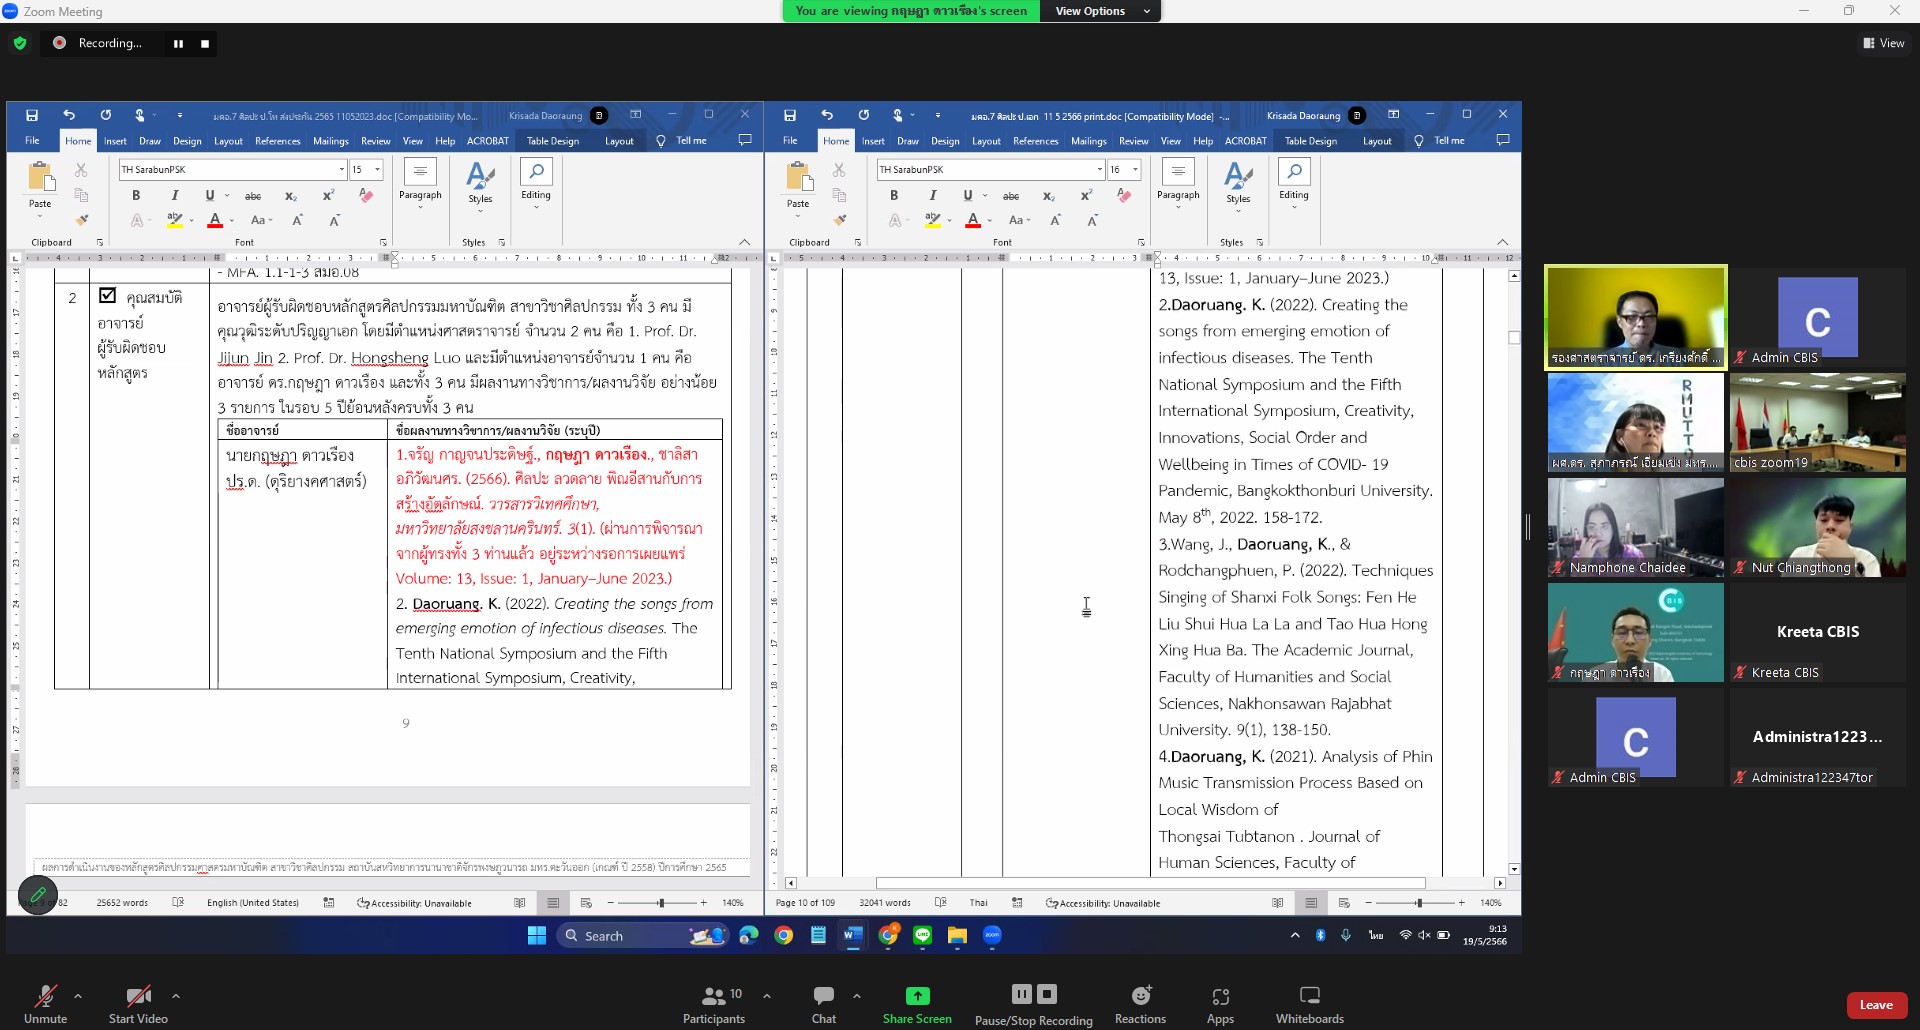Expand audio settings arrow beside Unmute
Viewport: 1920px width, 1030px height.
pyautogui.click(x=78, y=996)
